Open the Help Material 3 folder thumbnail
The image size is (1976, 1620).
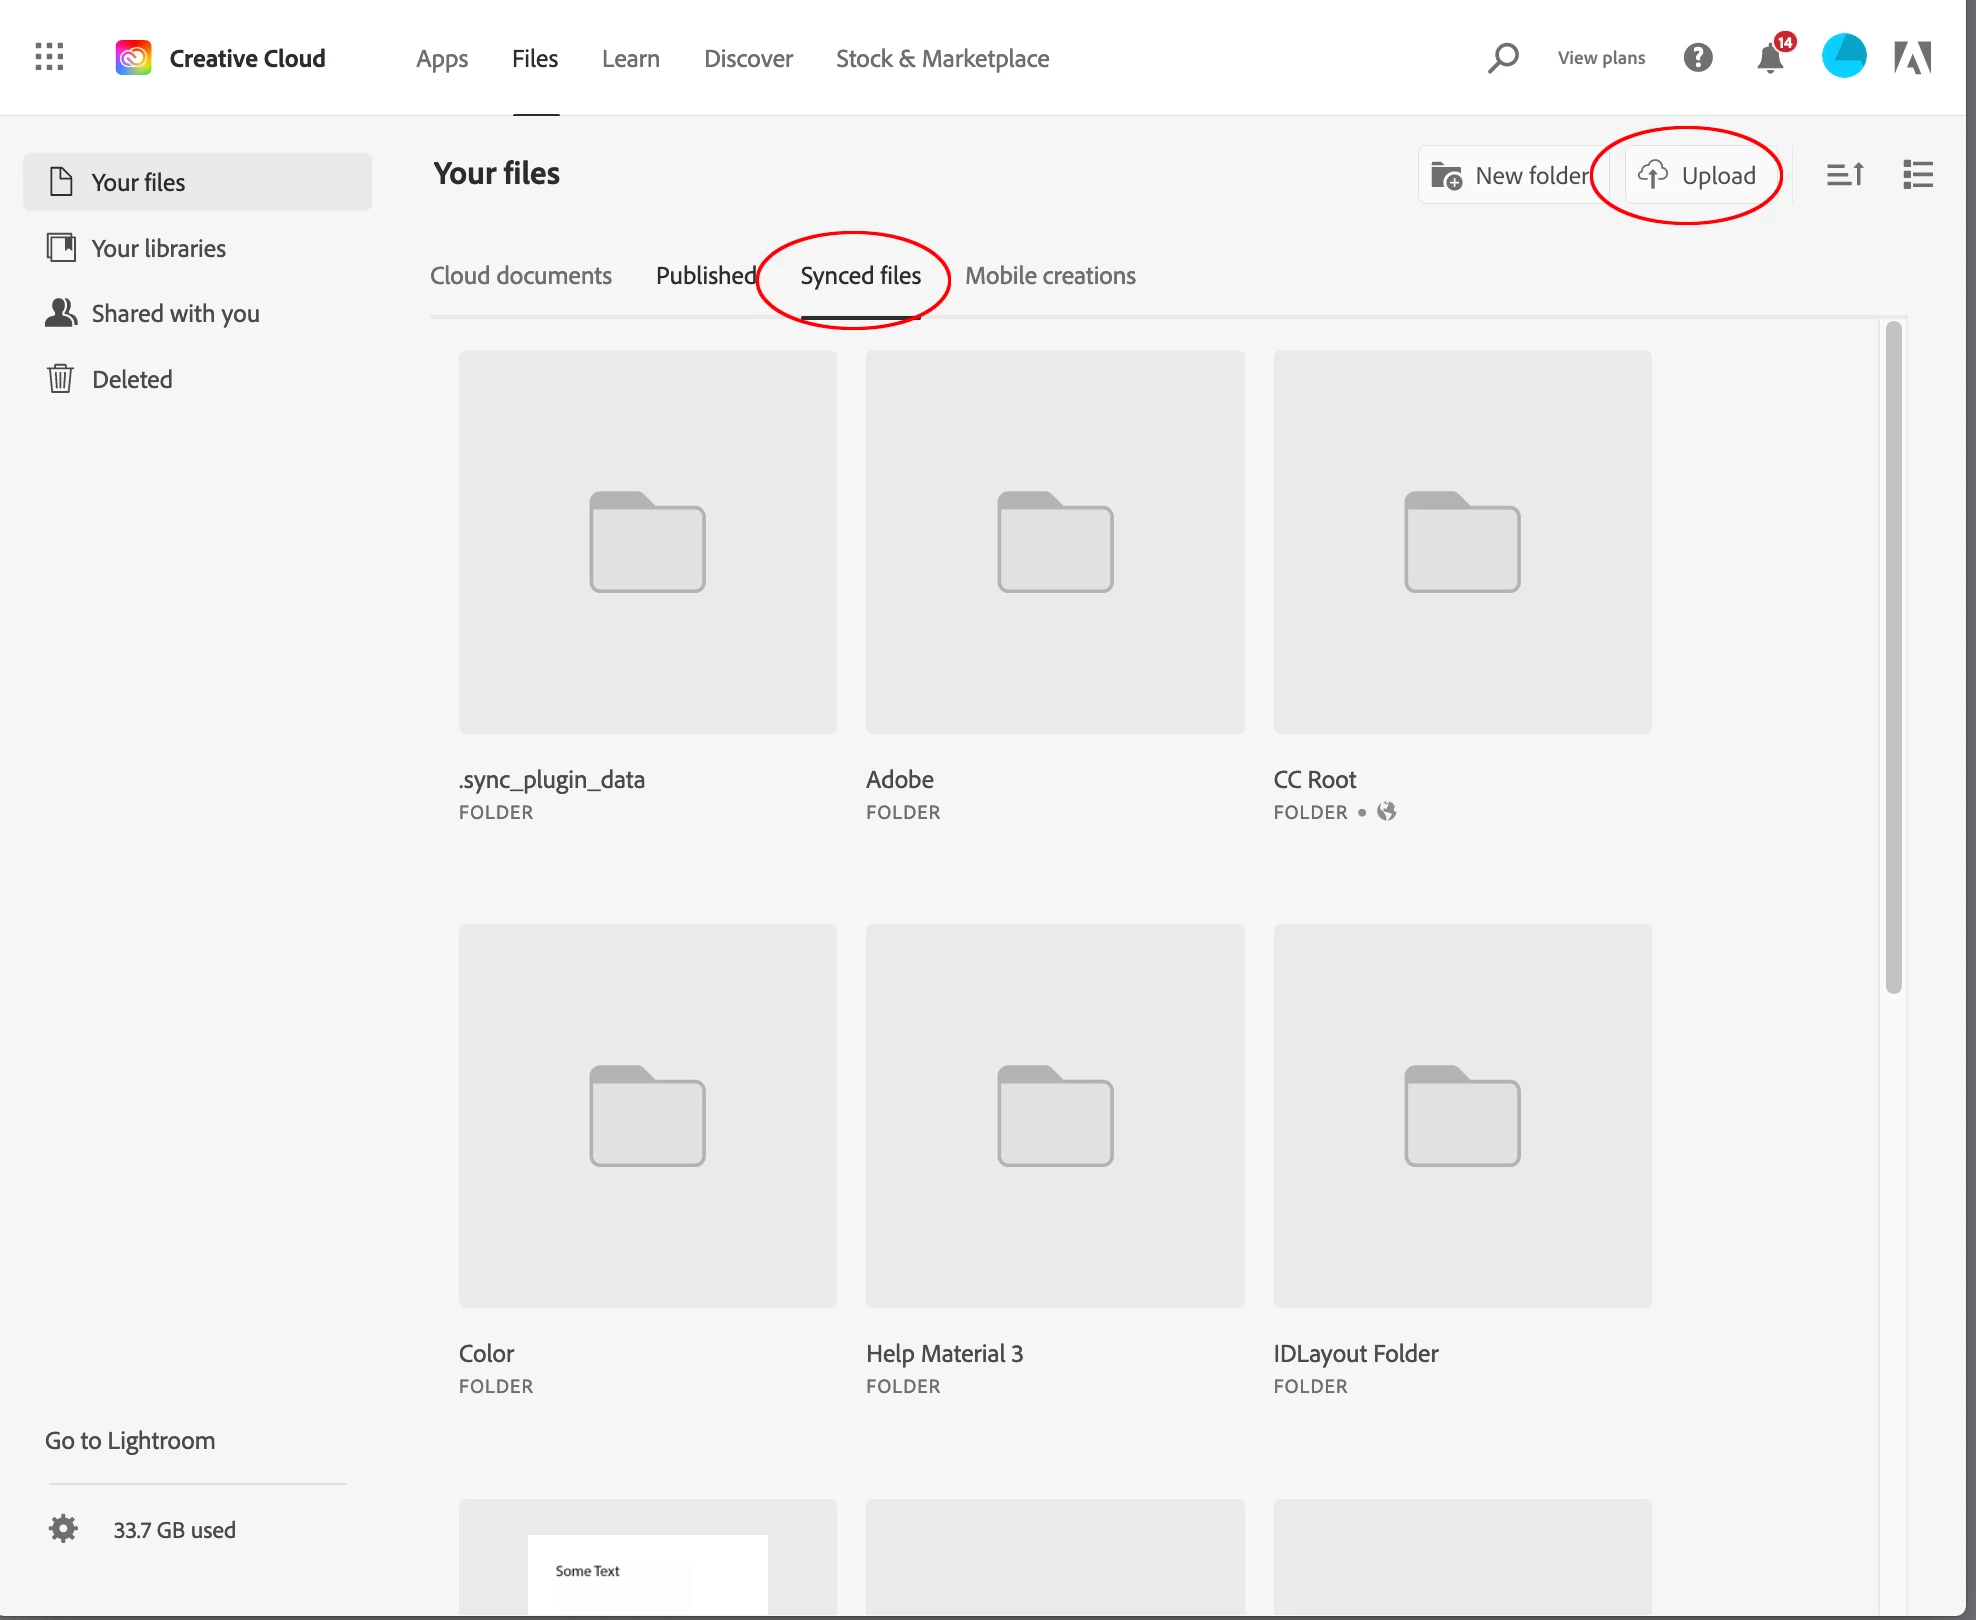(x=1055, y=1115)
